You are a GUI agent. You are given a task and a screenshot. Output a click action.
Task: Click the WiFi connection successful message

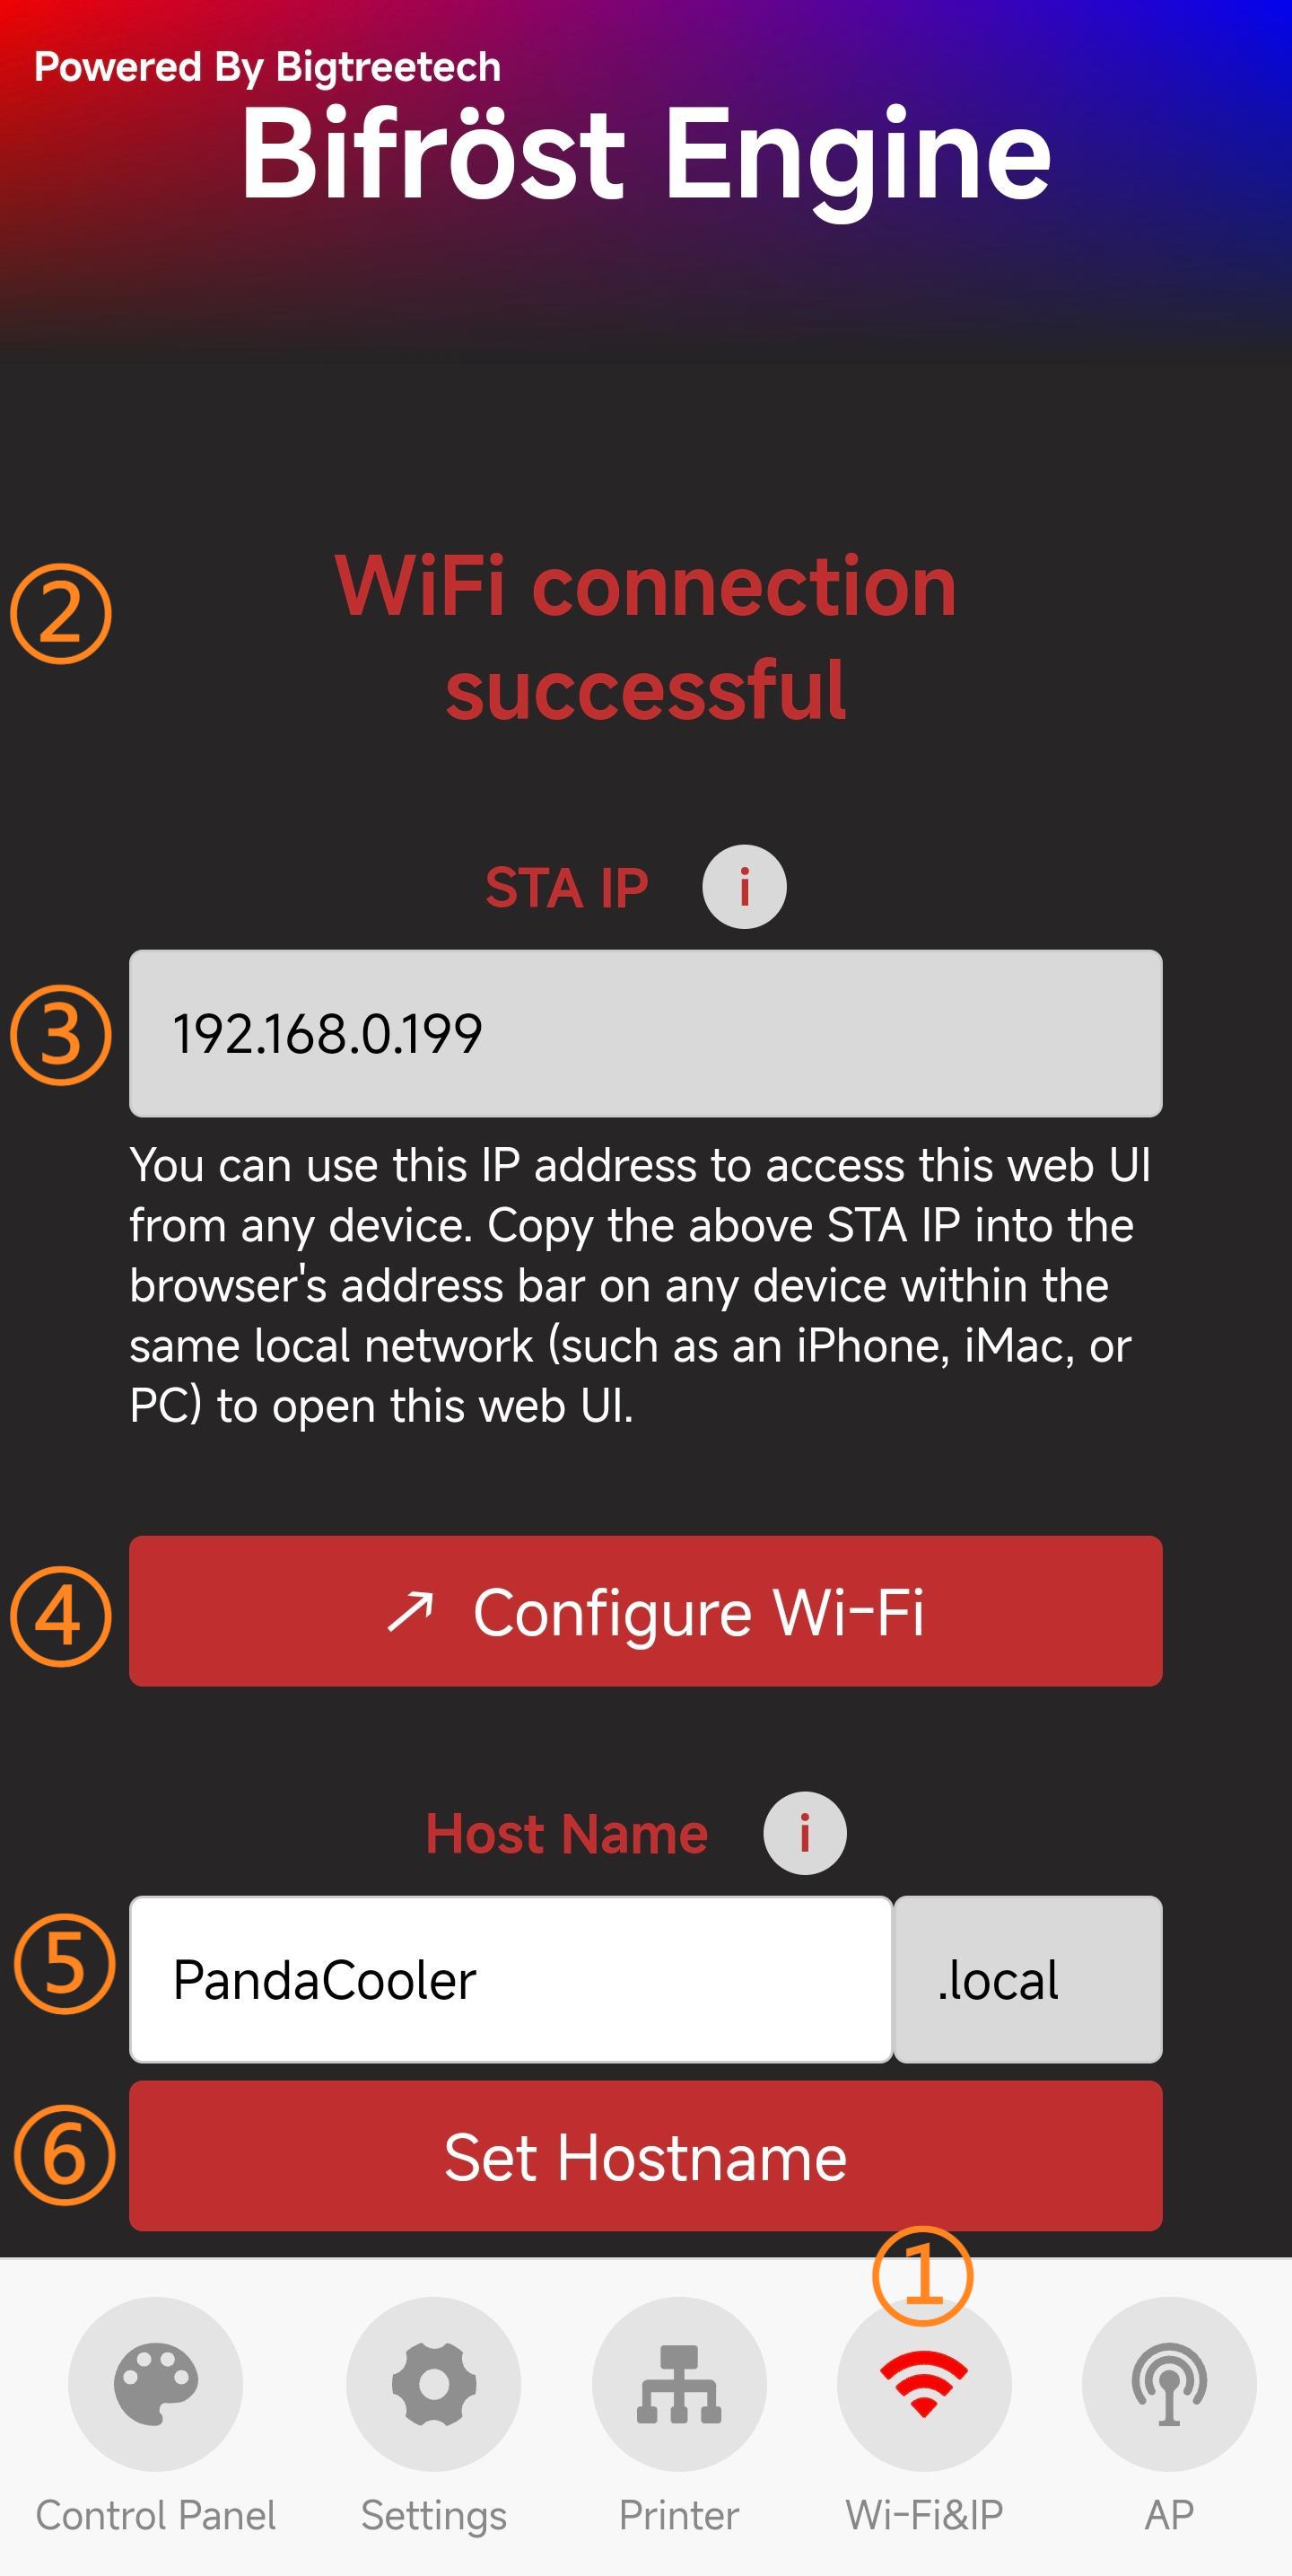point(646,637)
